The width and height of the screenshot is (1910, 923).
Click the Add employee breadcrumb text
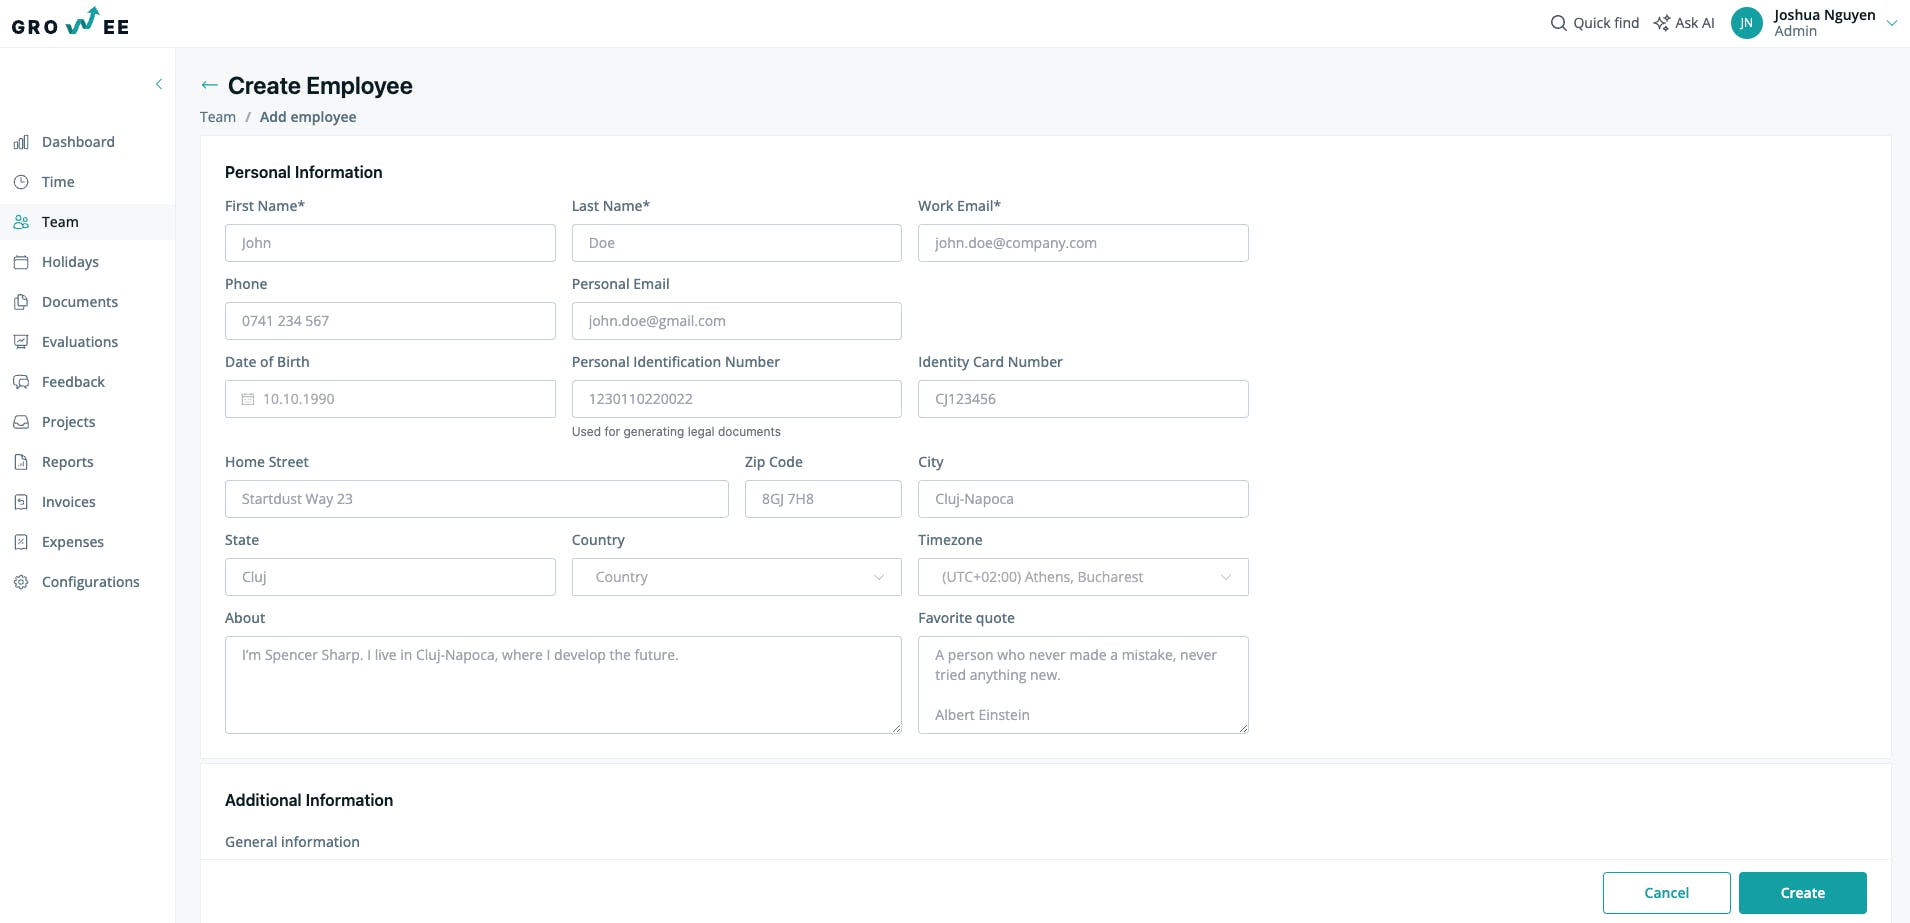click(308, 117)
